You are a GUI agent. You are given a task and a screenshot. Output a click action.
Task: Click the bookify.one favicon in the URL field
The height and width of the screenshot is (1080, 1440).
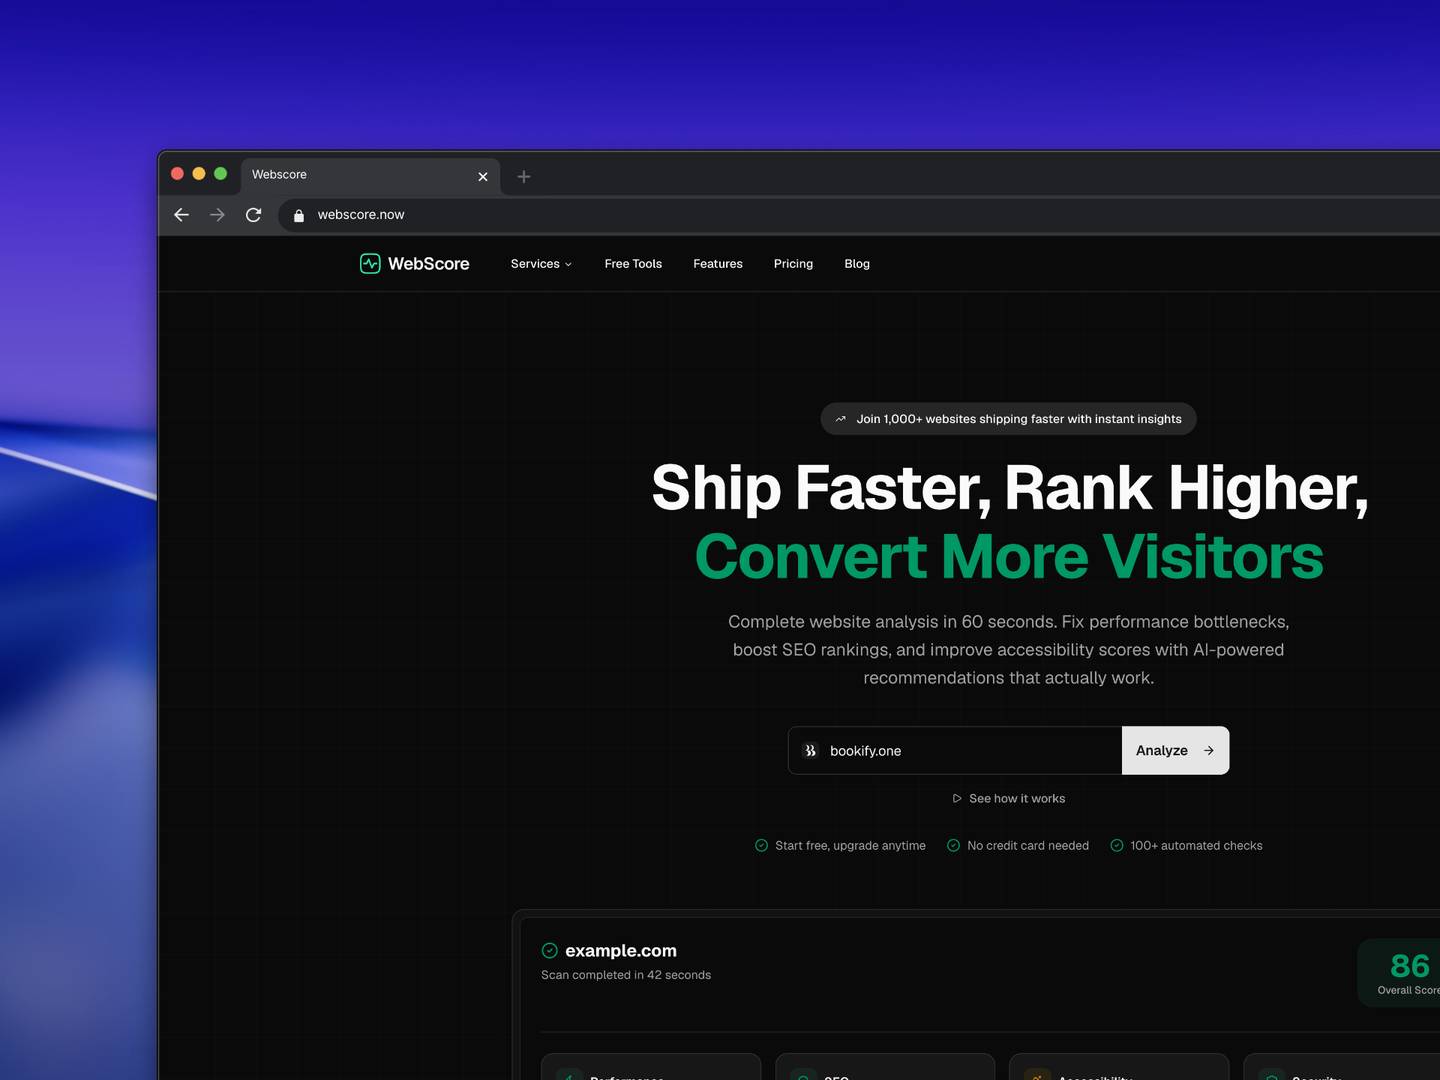point(810,750)
